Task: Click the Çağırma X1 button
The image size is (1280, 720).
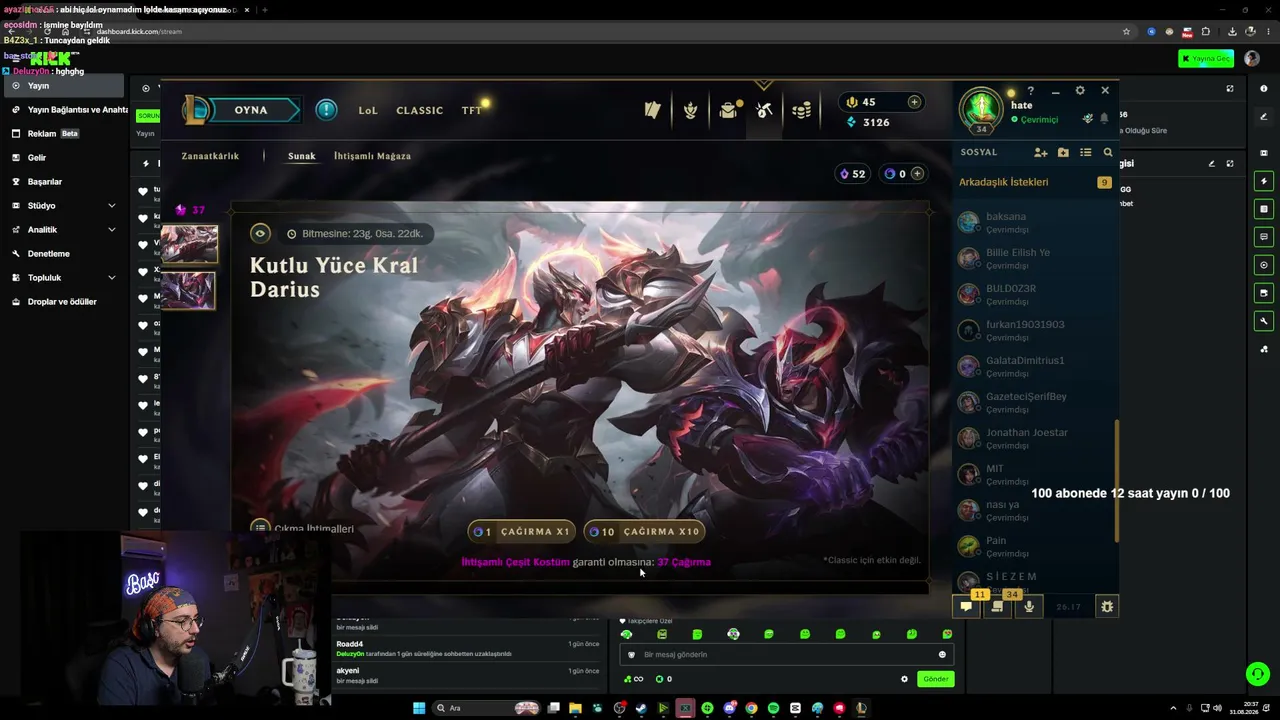Action: 521,532
